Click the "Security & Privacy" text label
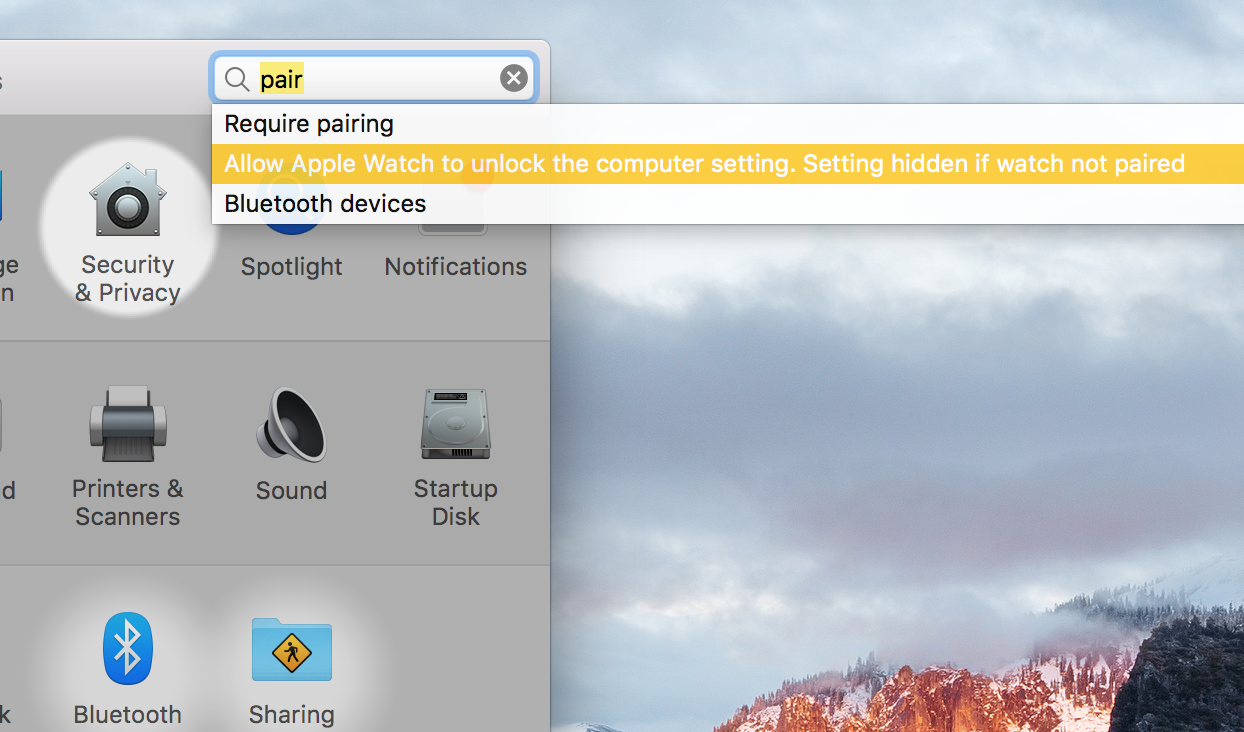Screen dimensions: 1244x732 pyautogui.click(x=127, y=279)
